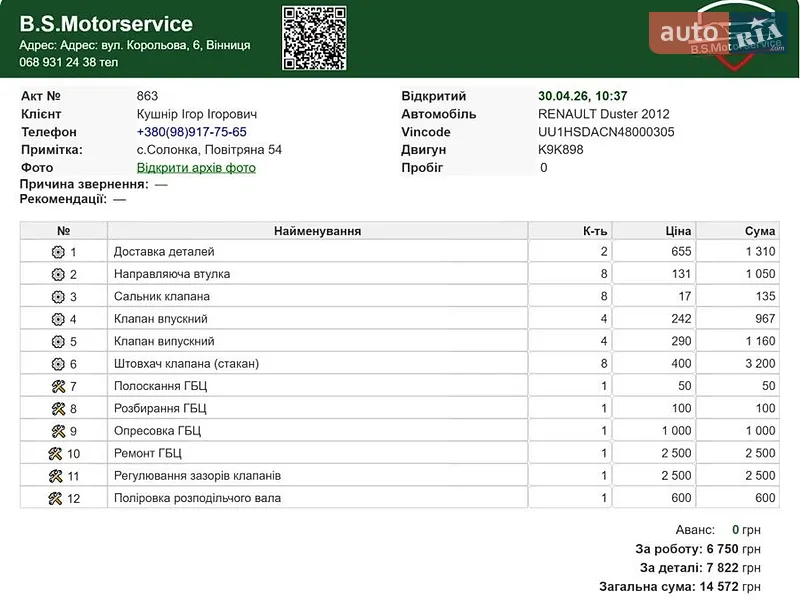Click gear icon on Сальник клапана row

point(58,297)
